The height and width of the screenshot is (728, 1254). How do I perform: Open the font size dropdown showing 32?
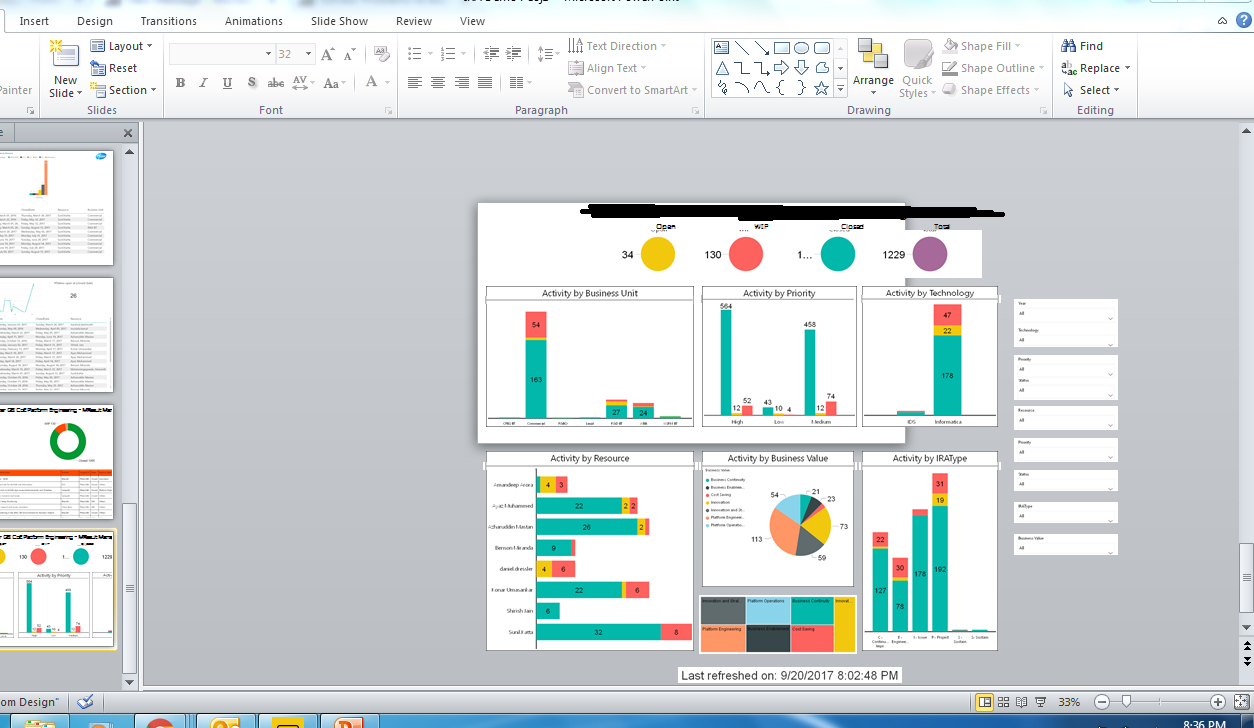tap(295, 54)
